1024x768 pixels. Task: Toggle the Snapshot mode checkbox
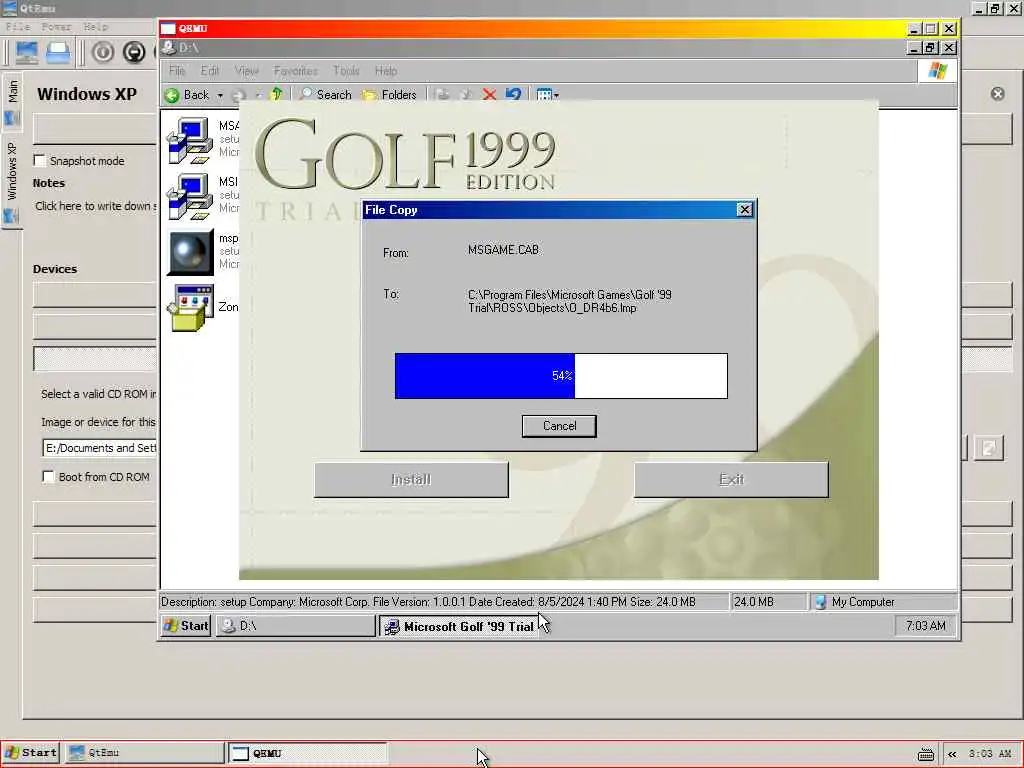pos(40,161)
